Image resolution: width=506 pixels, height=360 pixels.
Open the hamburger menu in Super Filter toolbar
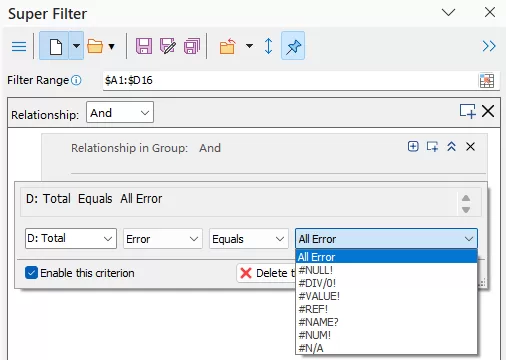pyautogui.click(x=19, y=46)
